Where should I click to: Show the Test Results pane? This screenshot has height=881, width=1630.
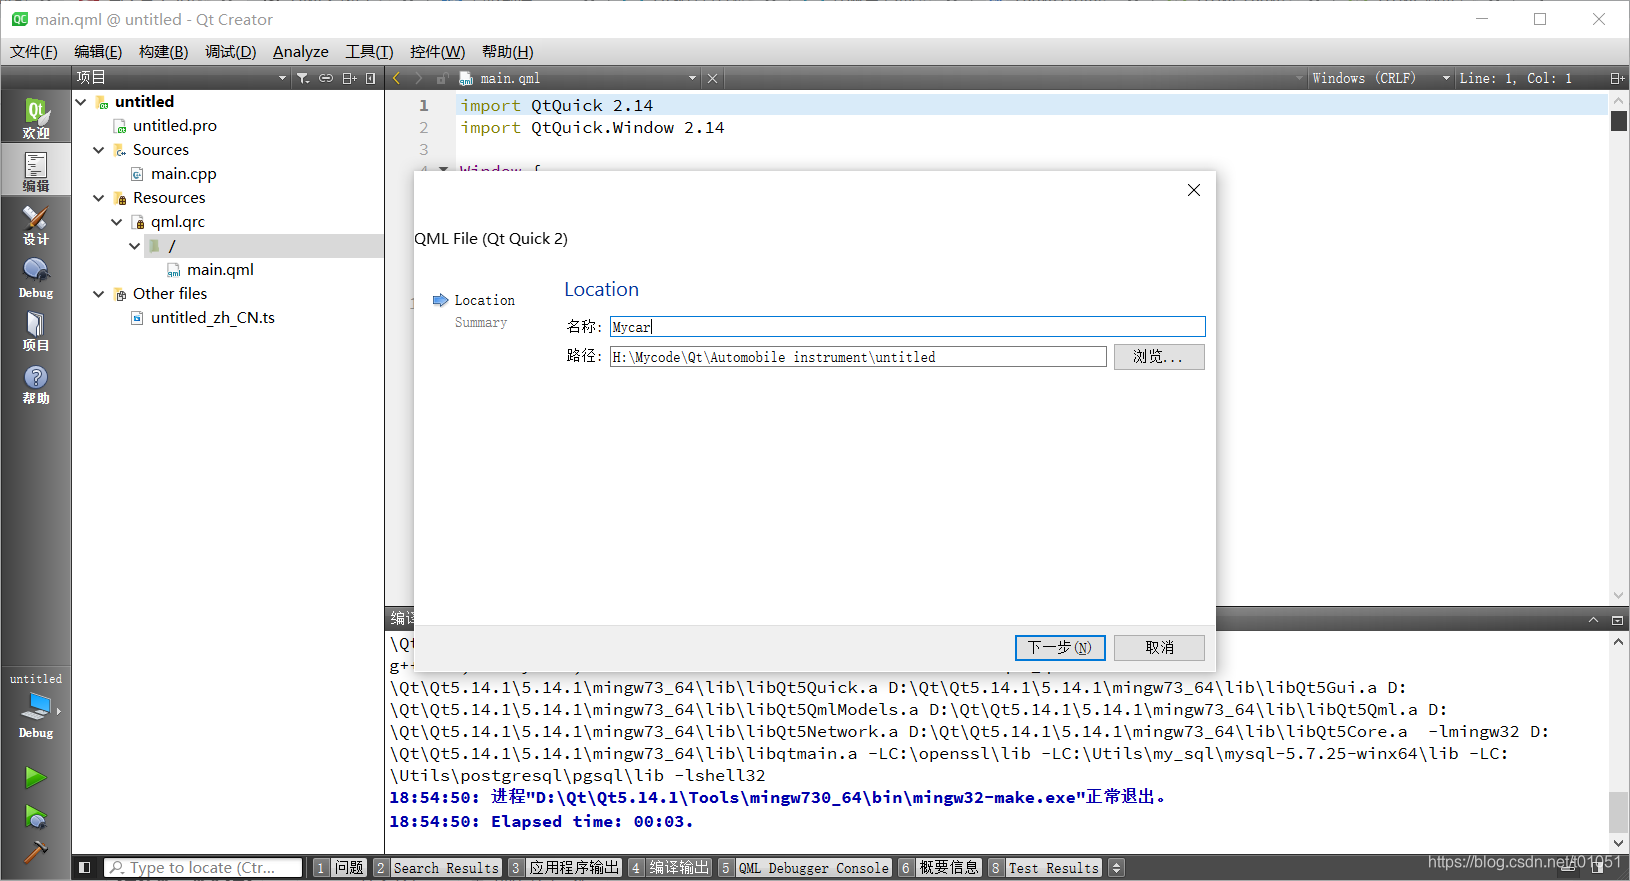1045,868
